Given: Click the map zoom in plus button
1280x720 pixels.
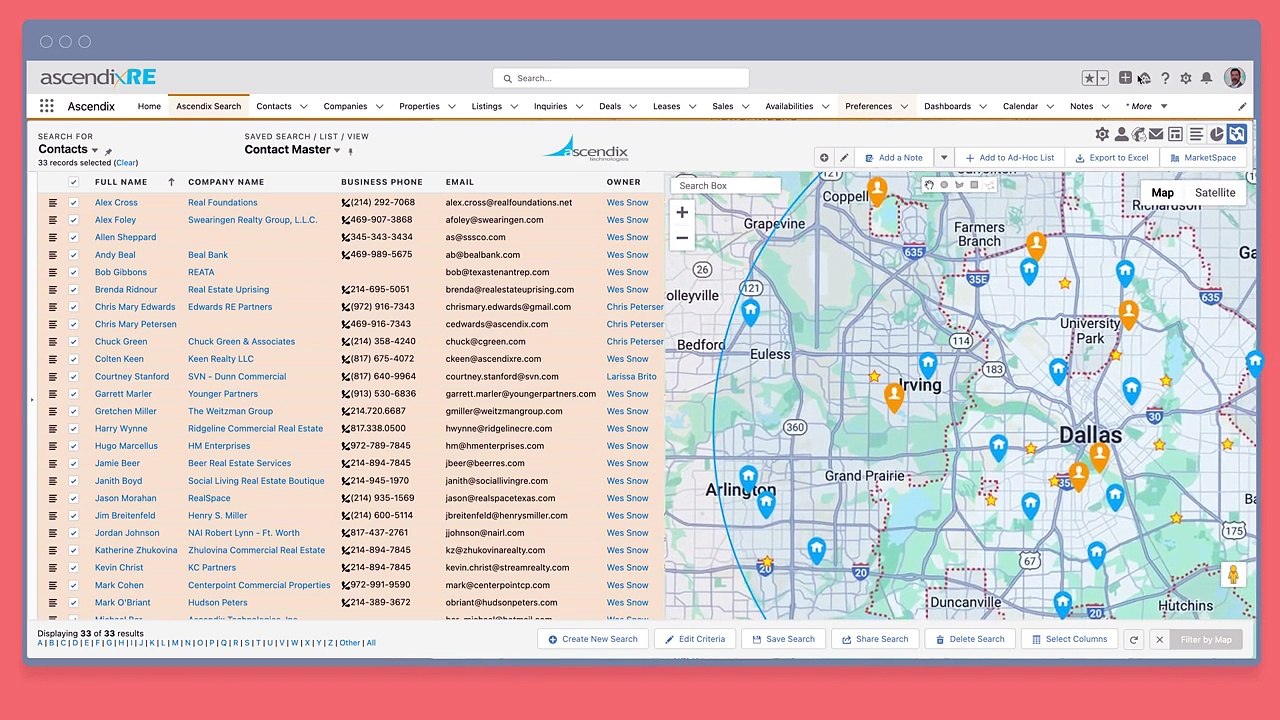Looking at the screenshot, I should [682, 212].
